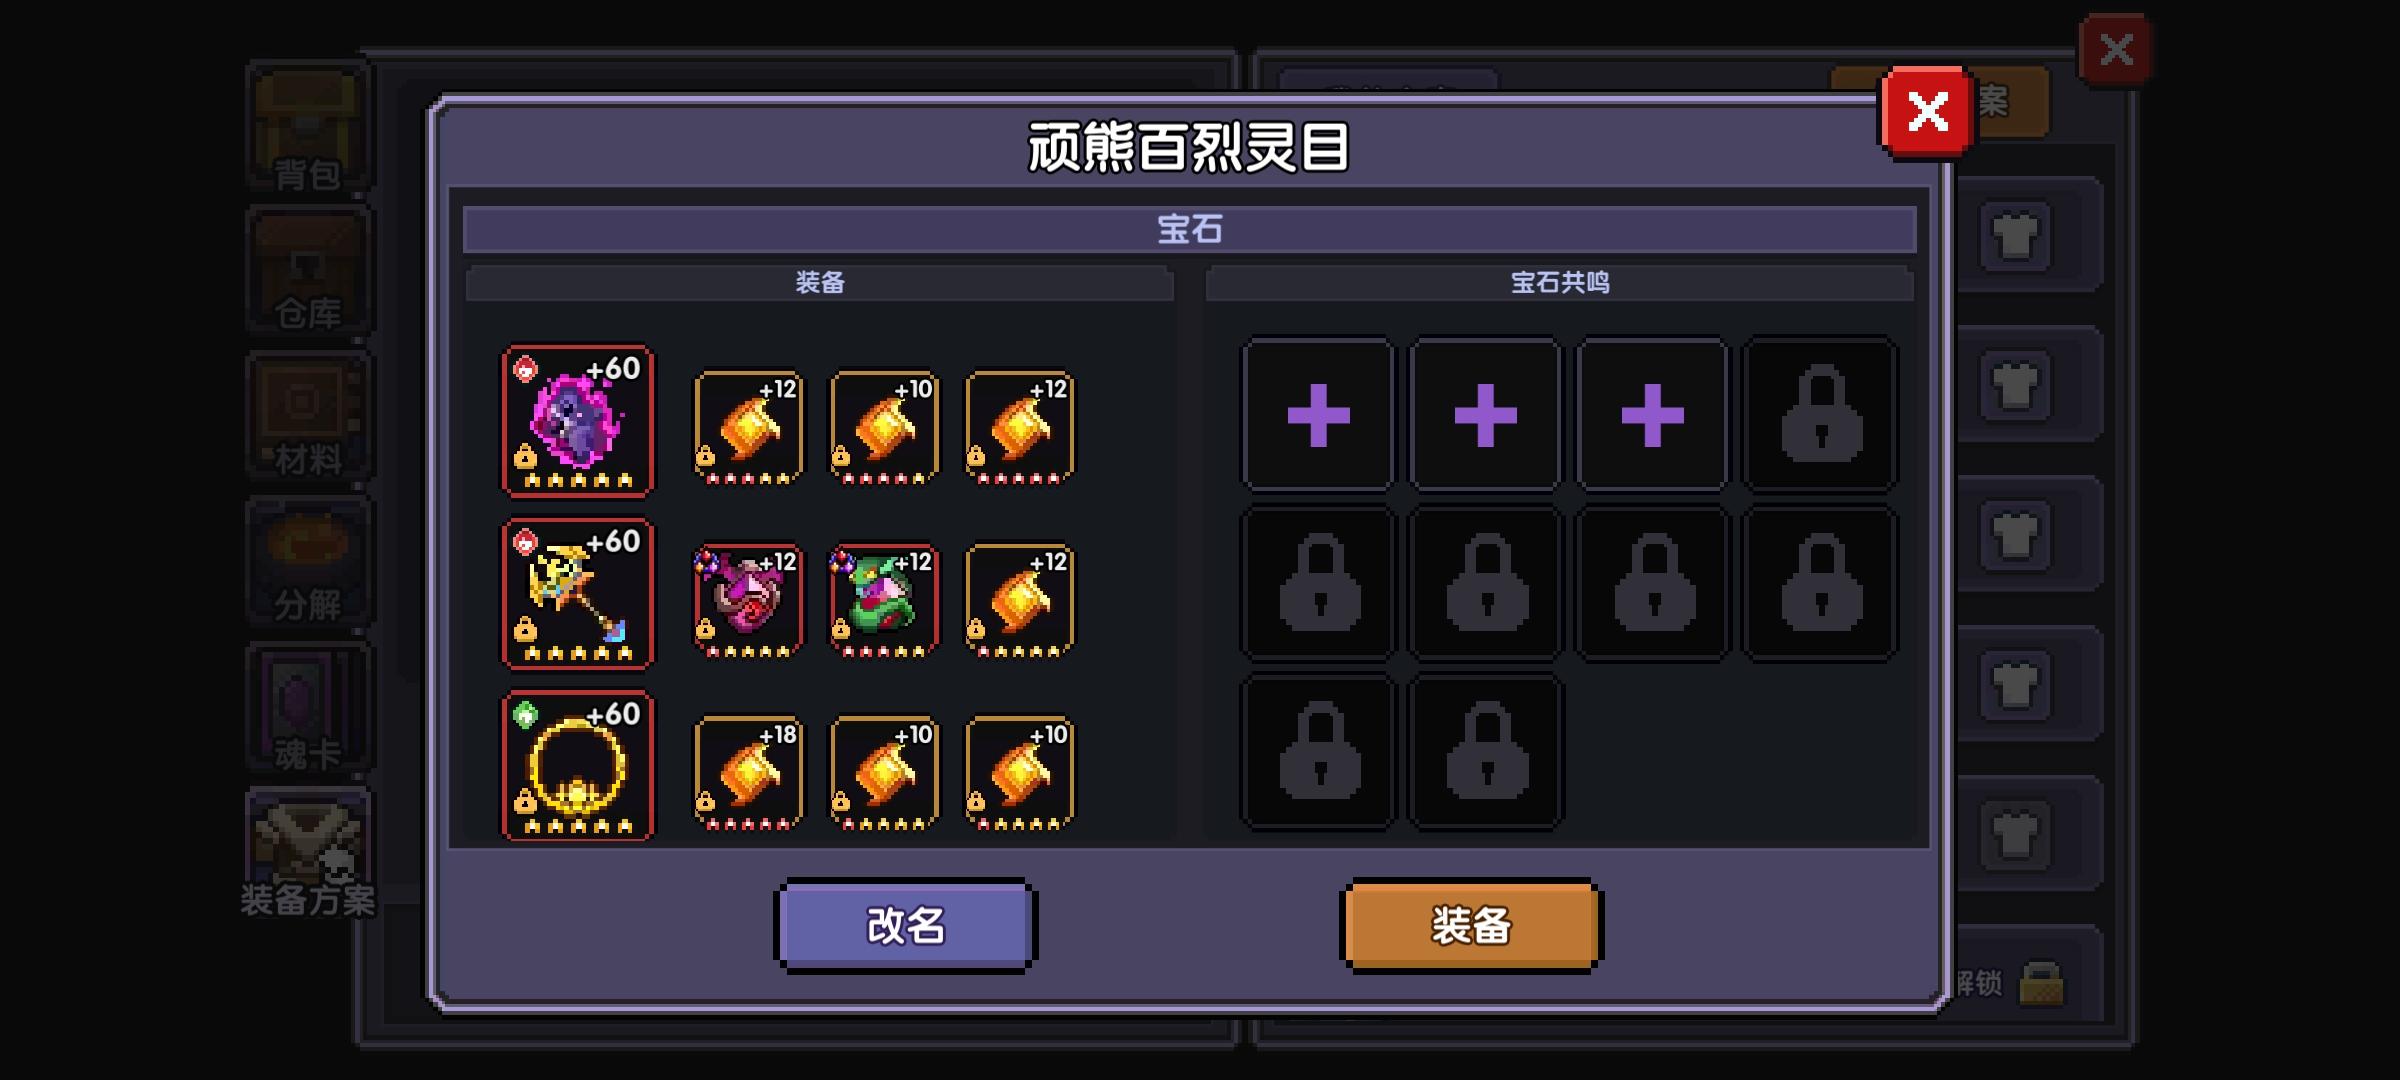Tap the locked fourth resonance slot in top row
This screenshot has width=2400, height=1080.
[1820, 414]
